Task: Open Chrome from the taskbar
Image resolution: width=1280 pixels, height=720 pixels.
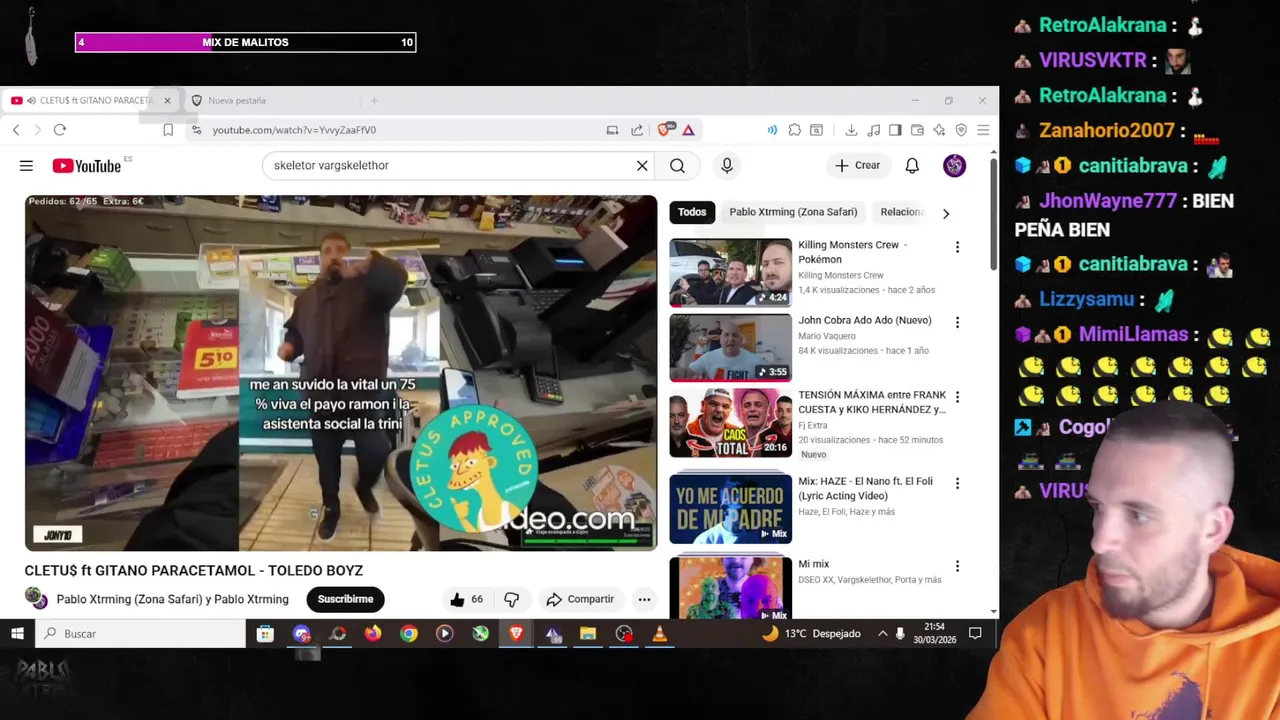Action: (x=409, y=633)
